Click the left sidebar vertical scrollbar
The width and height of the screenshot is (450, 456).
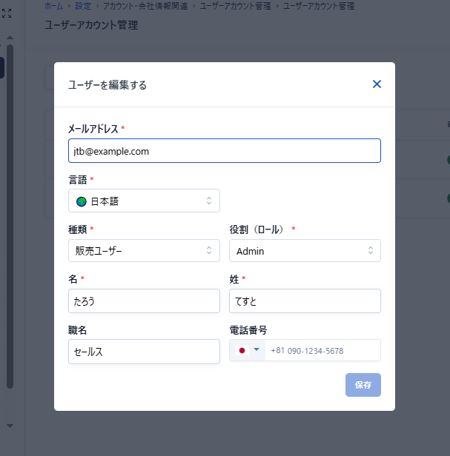(10, 217)
